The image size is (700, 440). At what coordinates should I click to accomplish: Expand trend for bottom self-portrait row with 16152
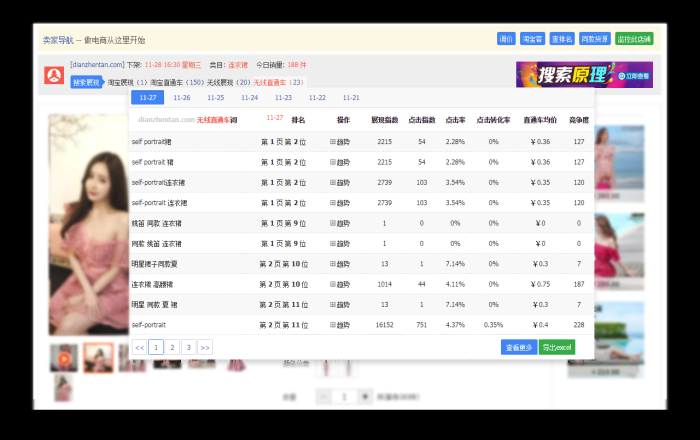pyautogui.click(x=340, y=325)
